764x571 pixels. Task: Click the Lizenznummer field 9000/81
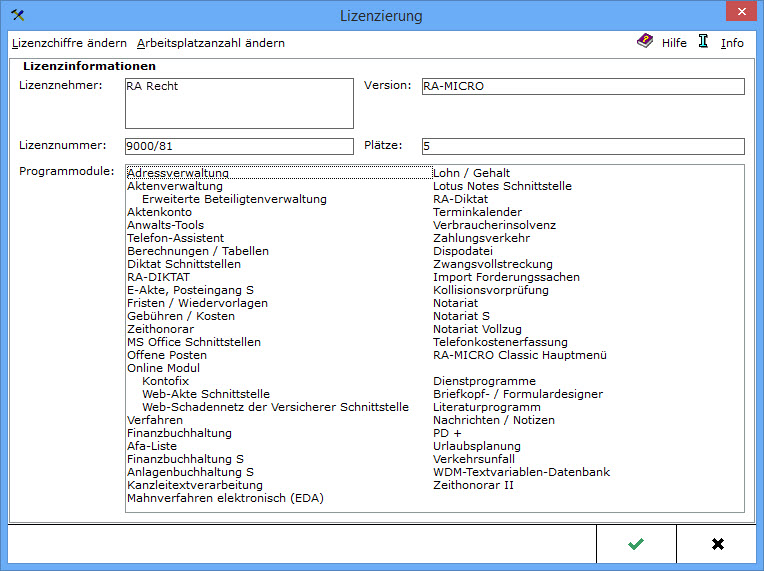click(x=239, y=146)
